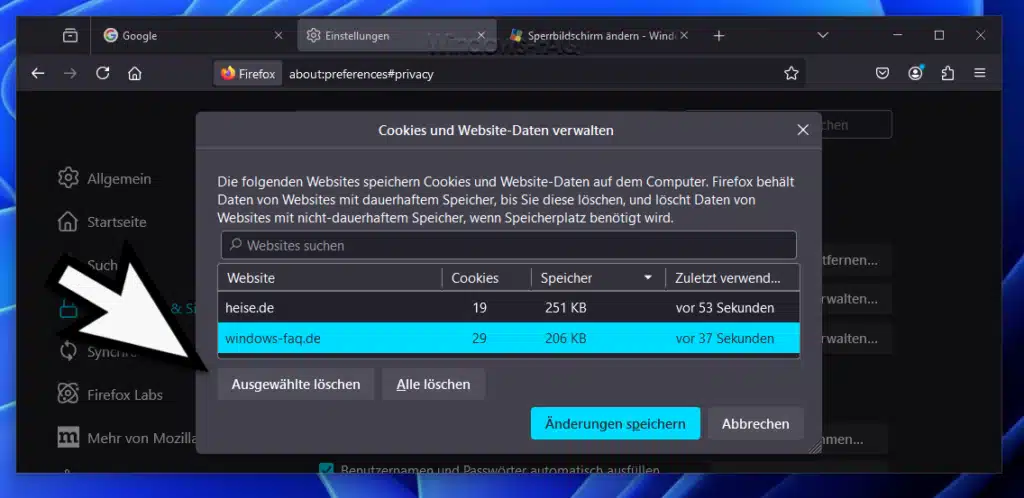
Task: Click Änderungen speichern button
Action: (615, 424)
